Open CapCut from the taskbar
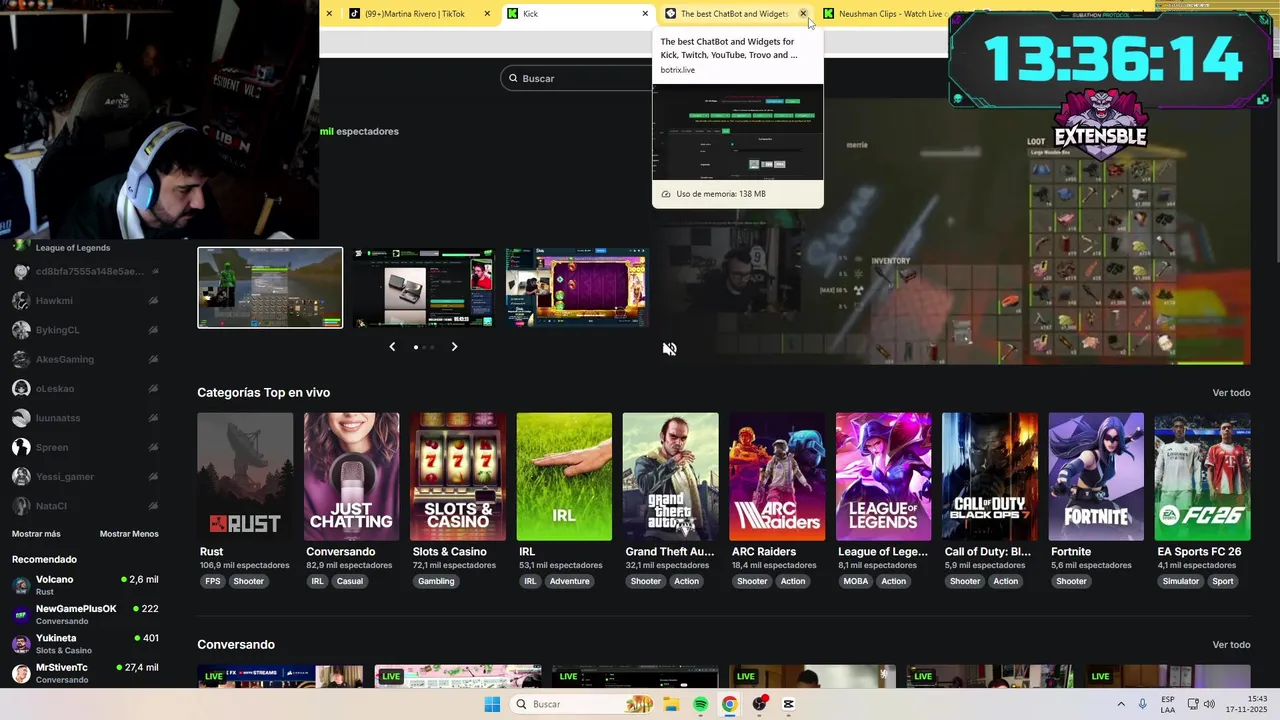The image size is (1280, 720). pyautogui.click(x=789, y=705)
